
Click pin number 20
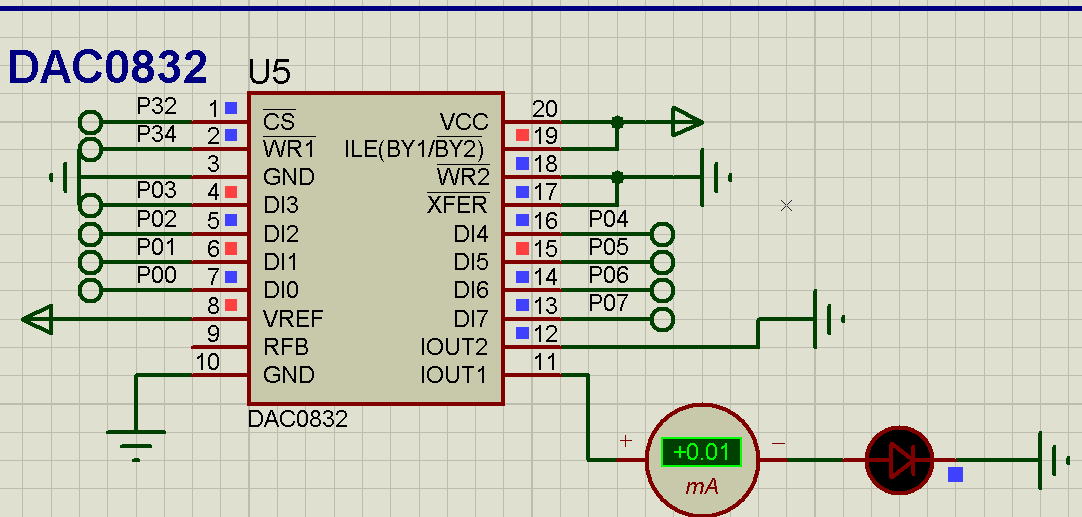pos(545,108)
